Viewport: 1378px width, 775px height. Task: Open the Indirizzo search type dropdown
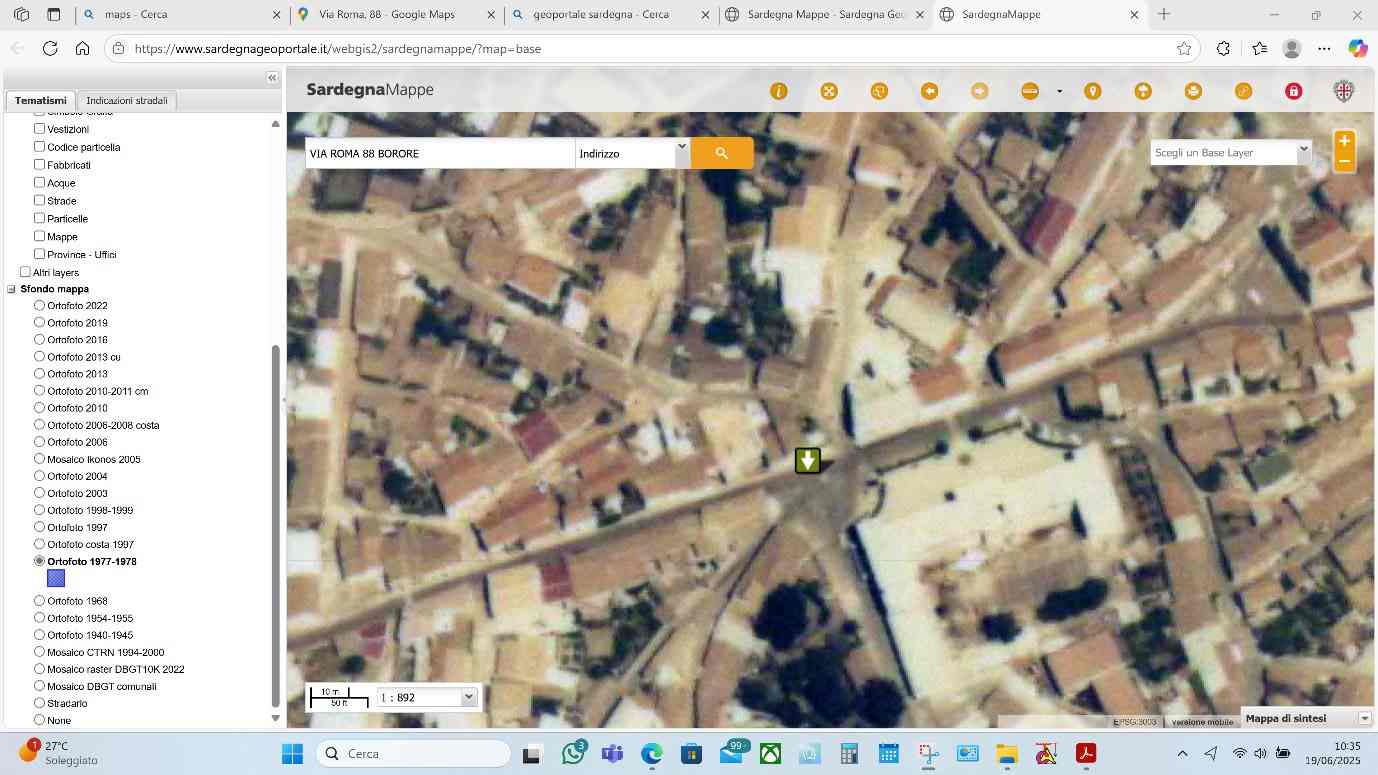coord(633,153)
